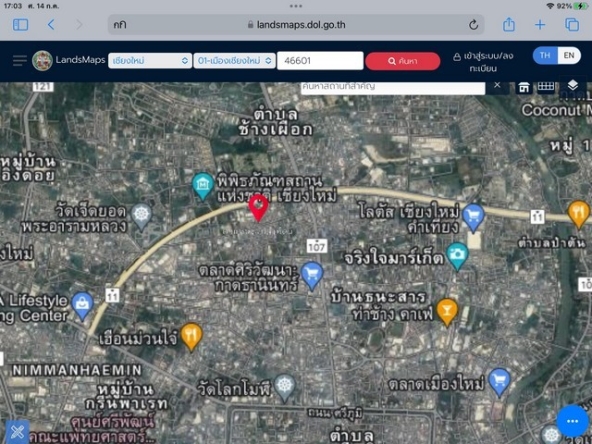Viewport: 592px width, 444px height.
Task: Open the Safari sidebar panel icon
Action: 20,25
